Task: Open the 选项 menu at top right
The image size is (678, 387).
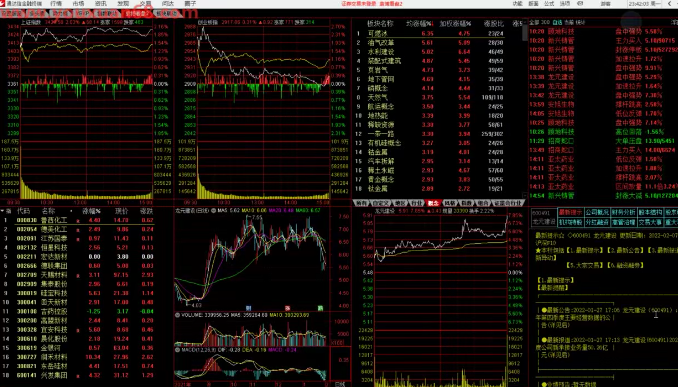Action: click(x=565, y=3)
